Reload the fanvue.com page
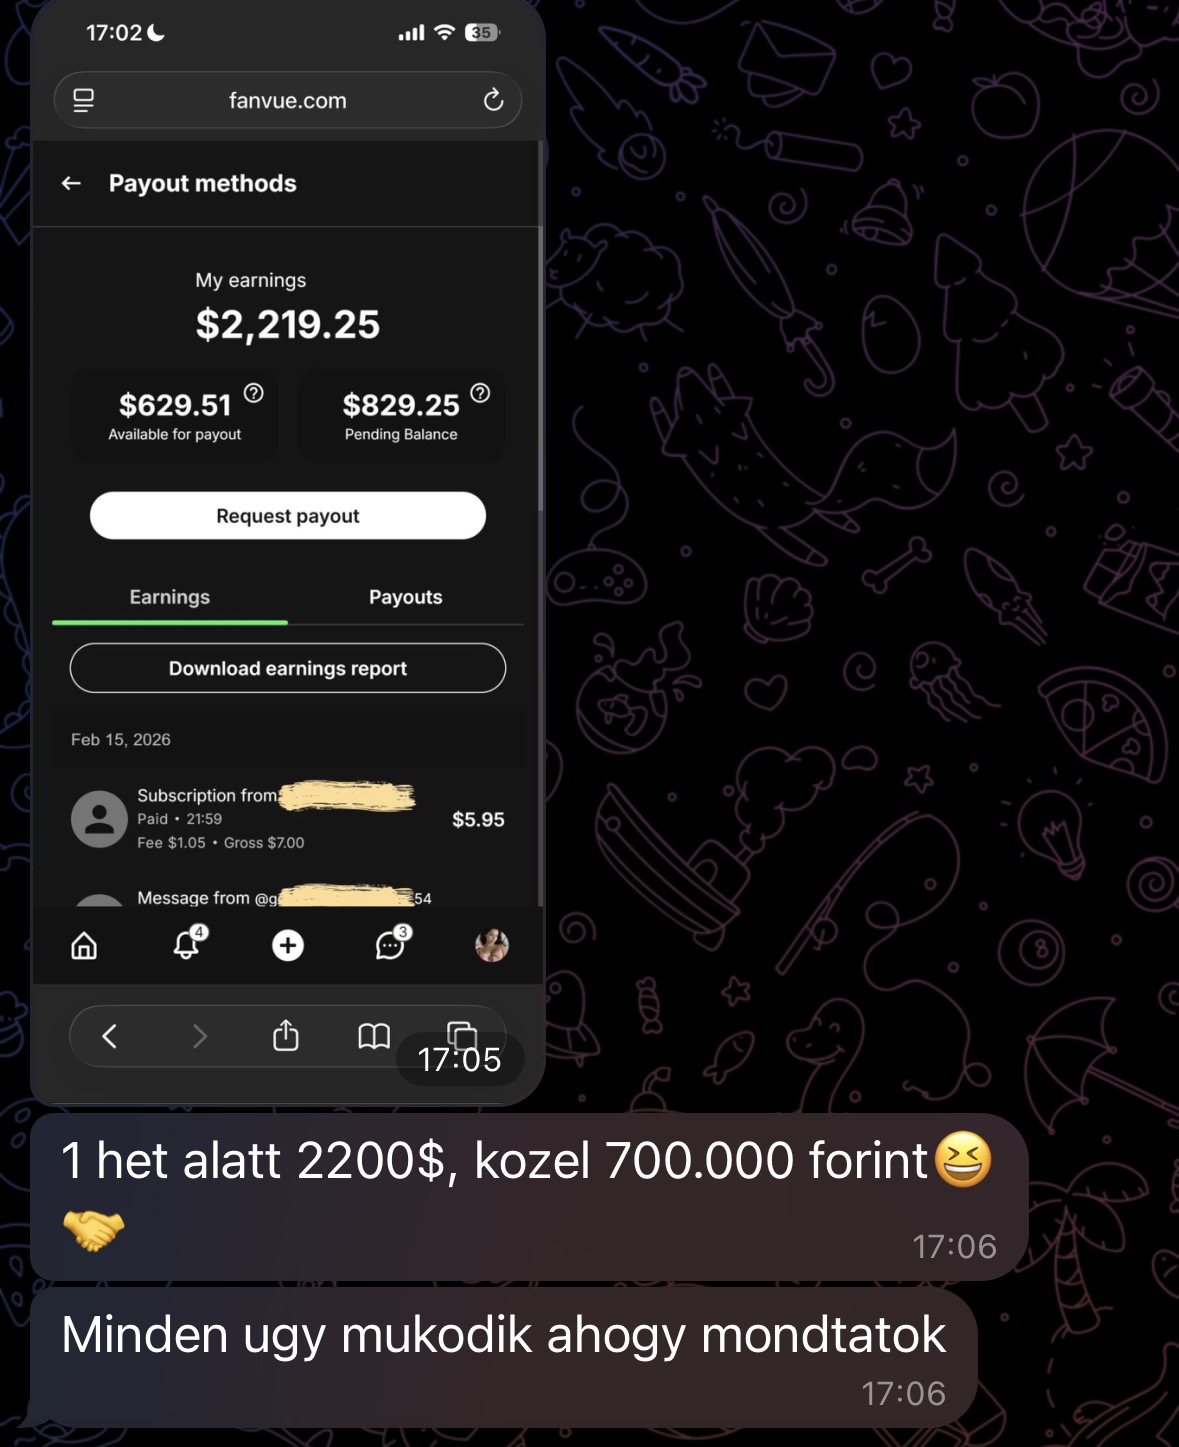The width and height of the screenshot is (1179, 1447). pos(493,100)
